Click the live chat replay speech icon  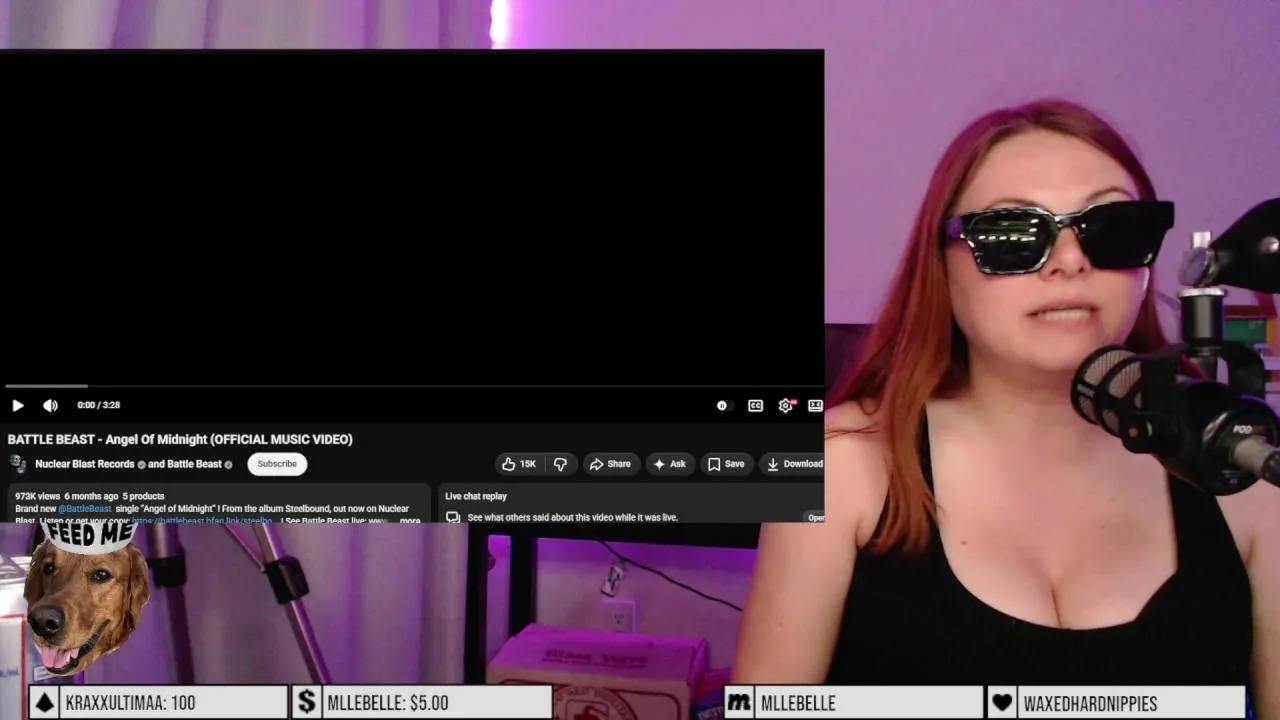click(x=453, y=517)
